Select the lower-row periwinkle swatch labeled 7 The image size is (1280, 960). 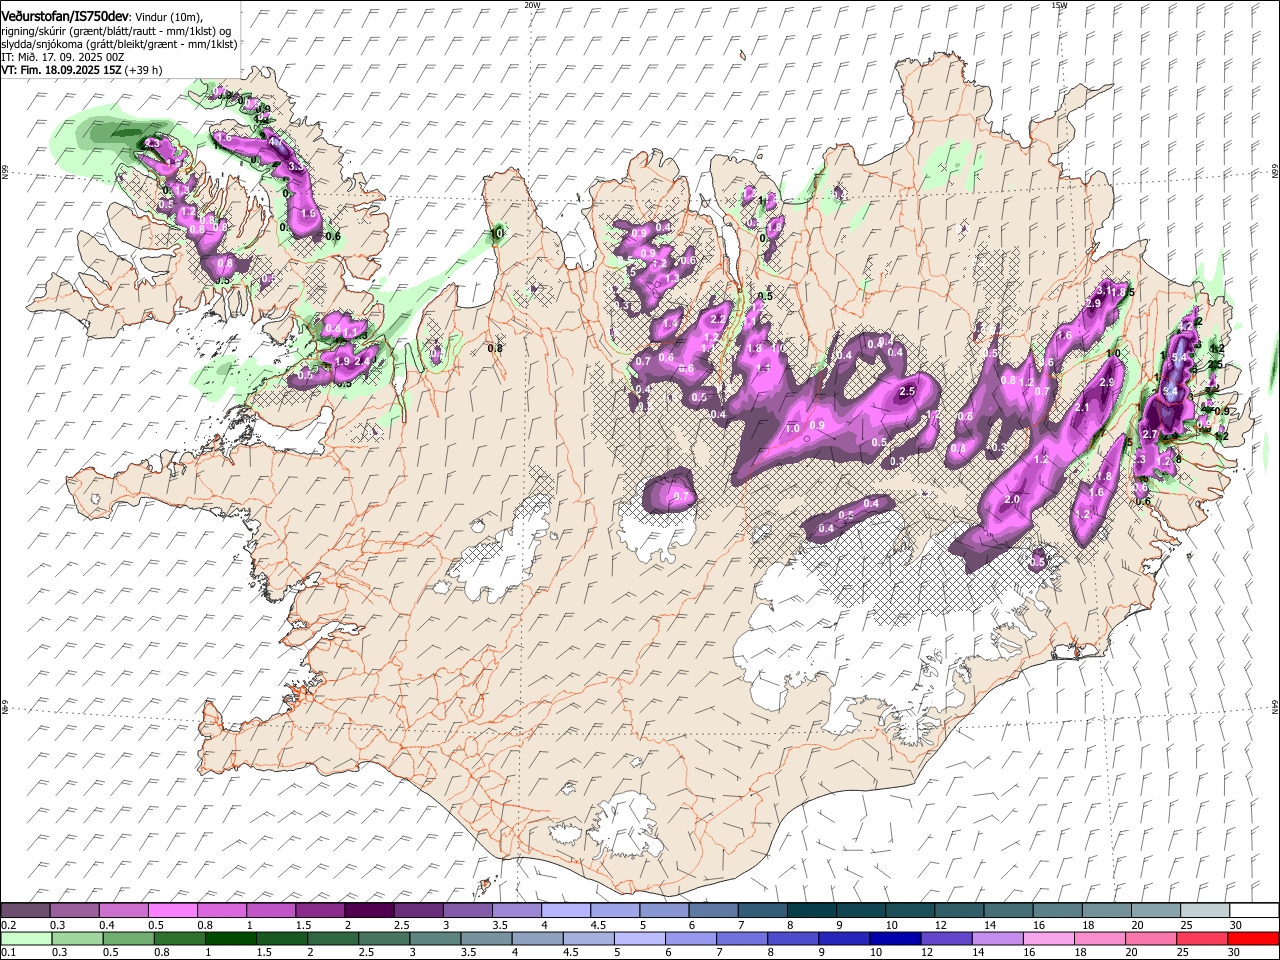pos(740,938)
